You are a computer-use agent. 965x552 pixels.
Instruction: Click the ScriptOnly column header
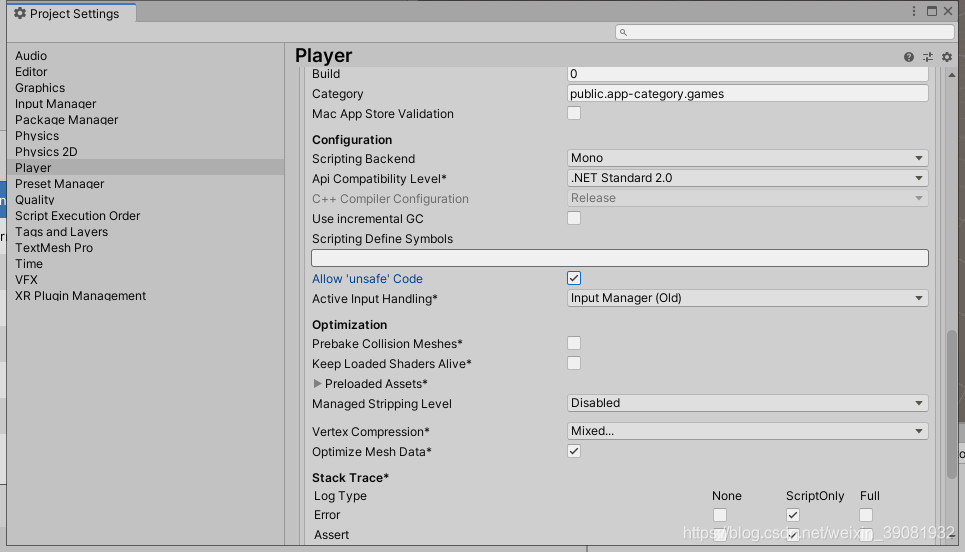pos(815,496)
